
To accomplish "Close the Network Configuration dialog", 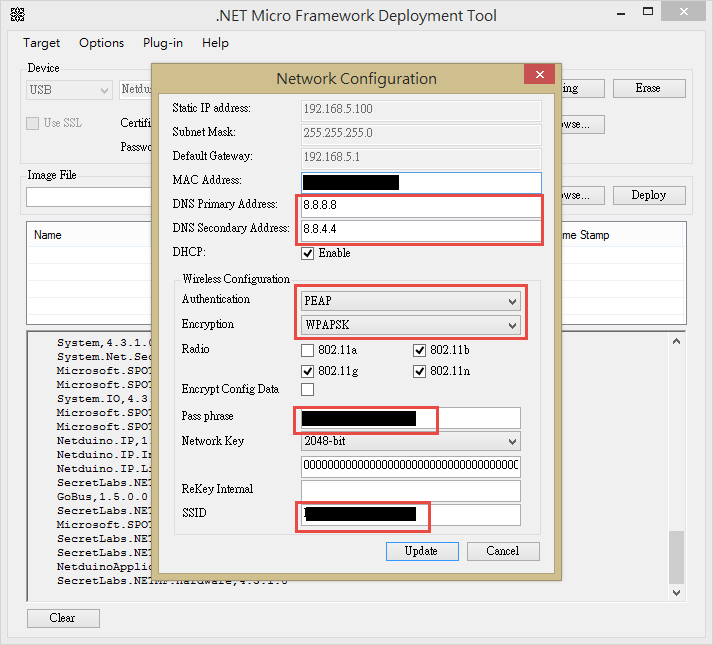I will coord(539,74).
